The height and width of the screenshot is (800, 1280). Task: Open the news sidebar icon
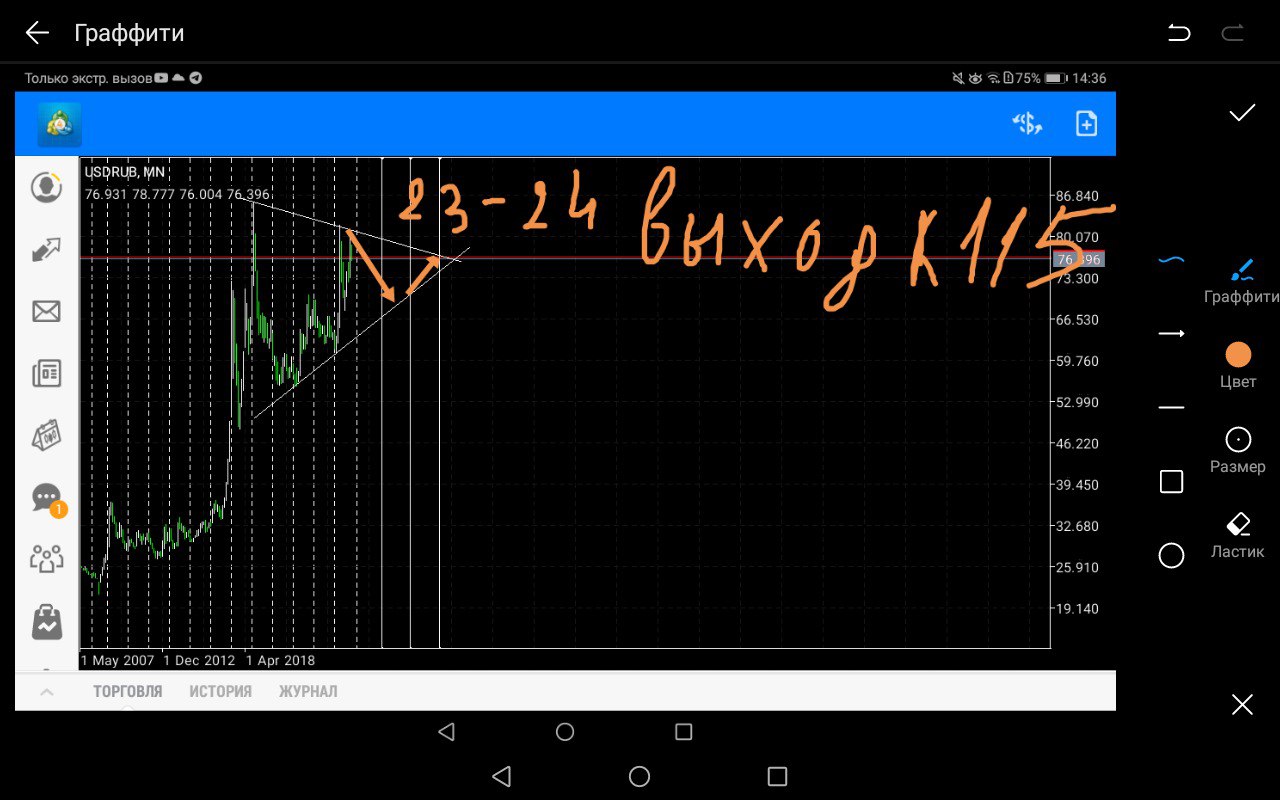point(46,374)
